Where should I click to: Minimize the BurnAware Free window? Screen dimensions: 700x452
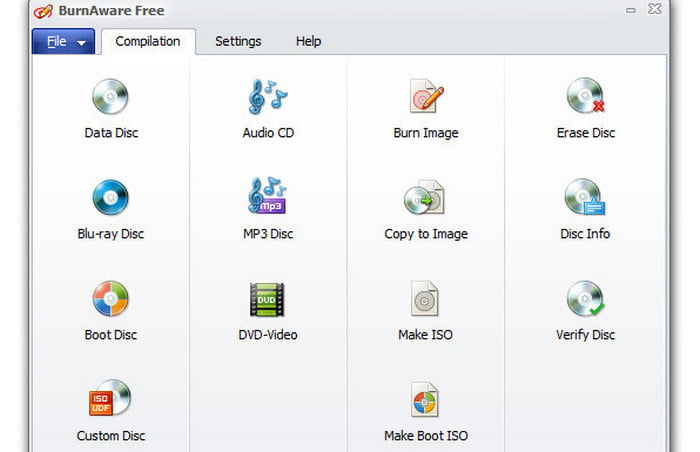pyautogui.click(x=630, y=10)
